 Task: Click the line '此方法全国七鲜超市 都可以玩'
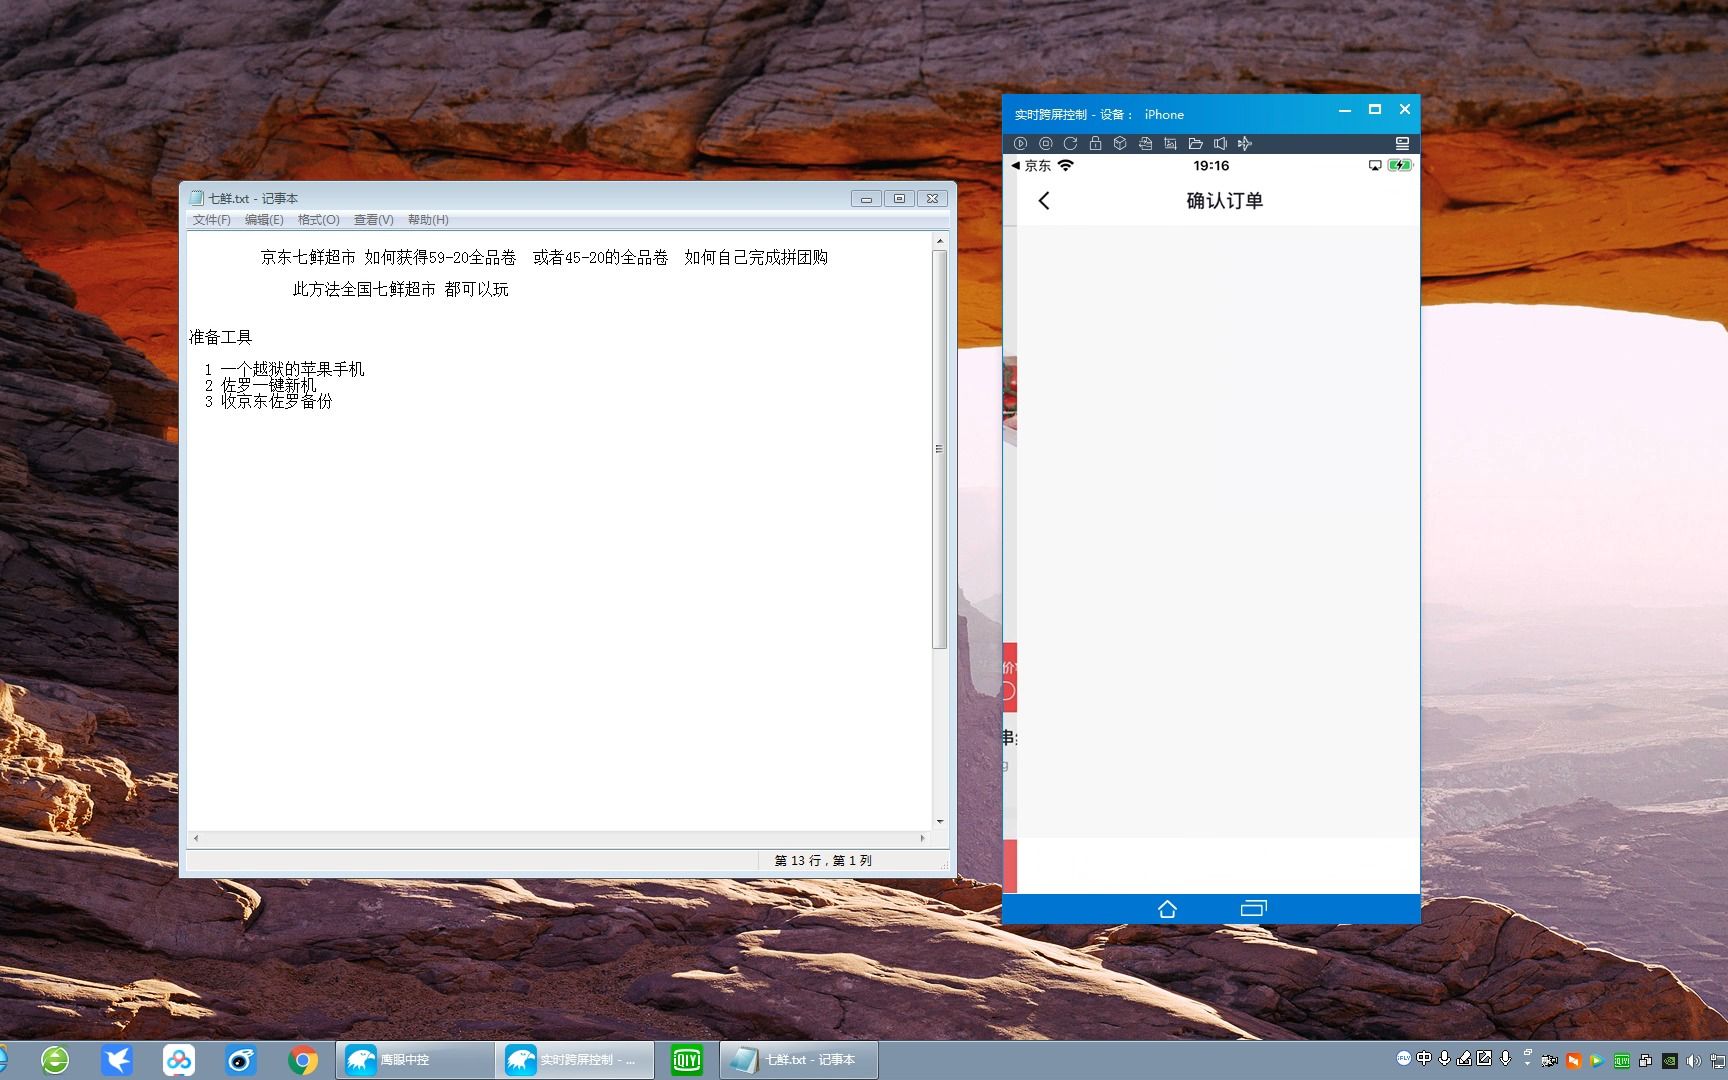click(401, 290)
